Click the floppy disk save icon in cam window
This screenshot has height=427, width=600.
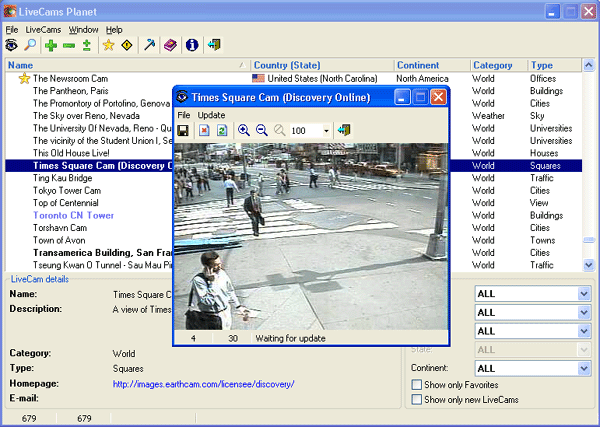(183, 130)
